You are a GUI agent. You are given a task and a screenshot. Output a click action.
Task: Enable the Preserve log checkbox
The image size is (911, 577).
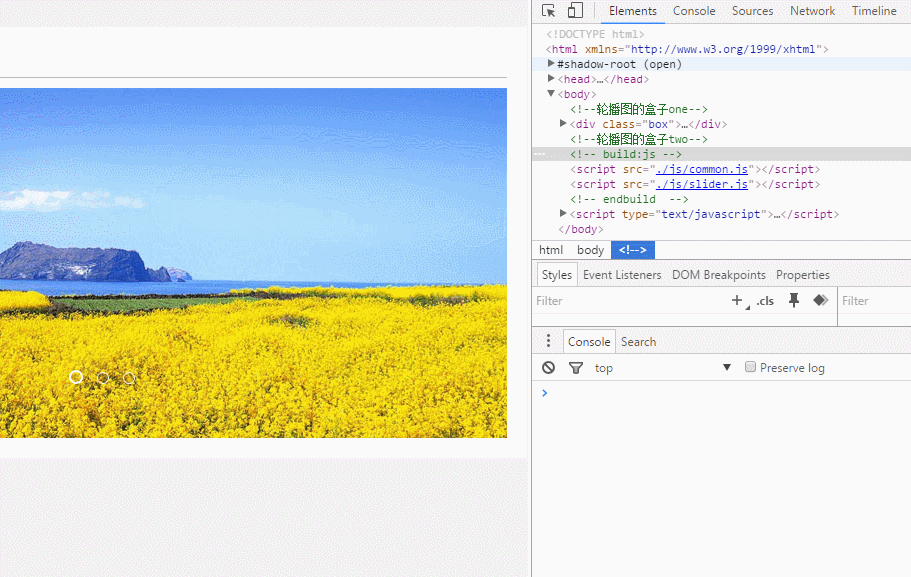750,367
